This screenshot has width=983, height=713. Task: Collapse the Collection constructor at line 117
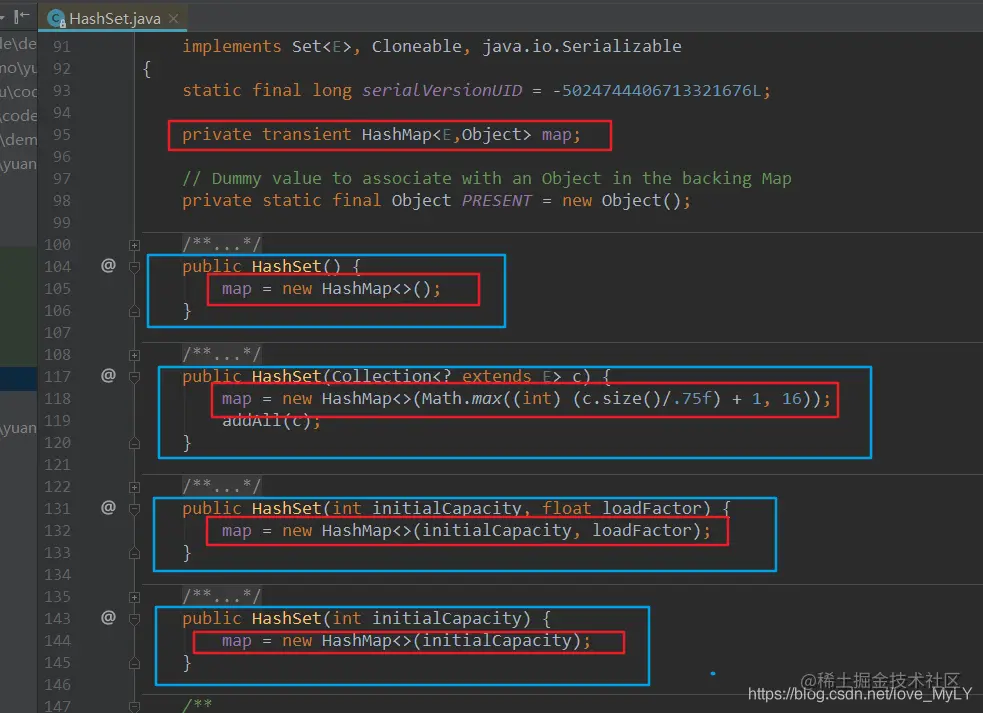[x=134, y=377]
